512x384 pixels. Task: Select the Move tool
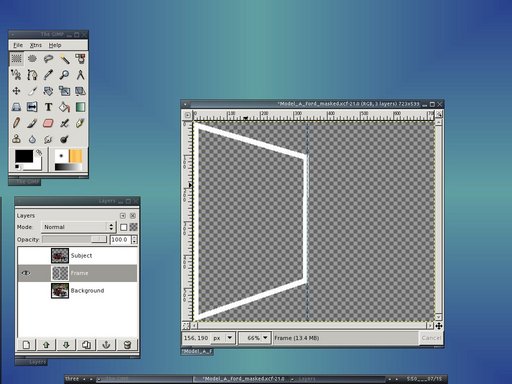click(16, 91)
